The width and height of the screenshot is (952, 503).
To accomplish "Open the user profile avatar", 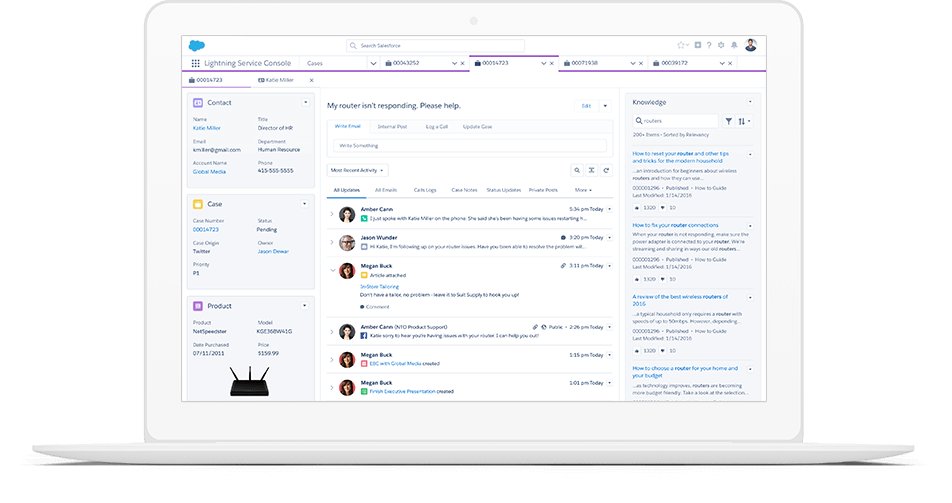I will [751, 45].
